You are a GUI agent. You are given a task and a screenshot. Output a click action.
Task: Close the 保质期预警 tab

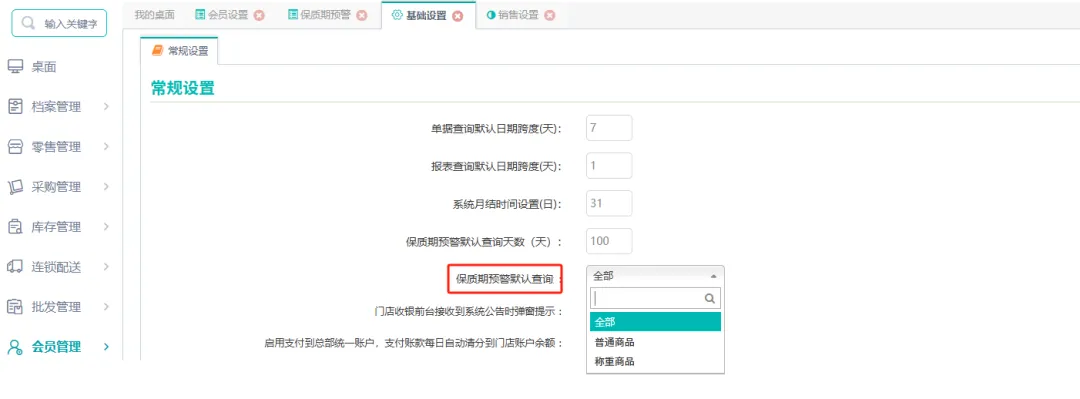coord(362,15)
